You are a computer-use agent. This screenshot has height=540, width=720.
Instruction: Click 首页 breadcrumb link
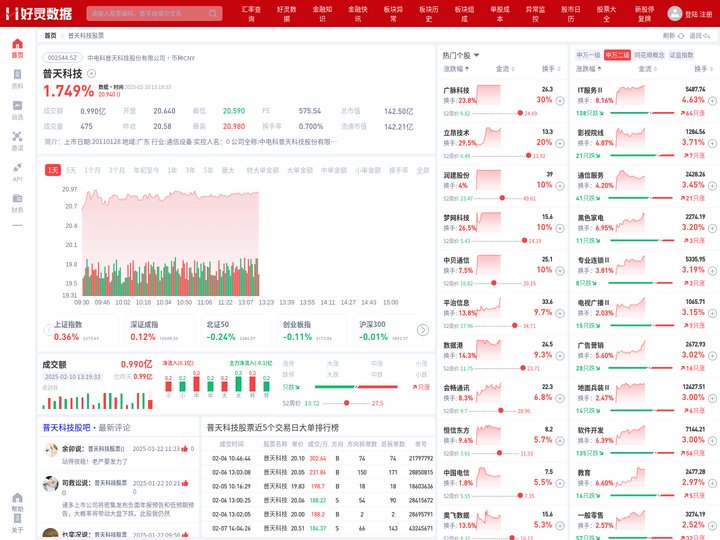pos(50,35)
